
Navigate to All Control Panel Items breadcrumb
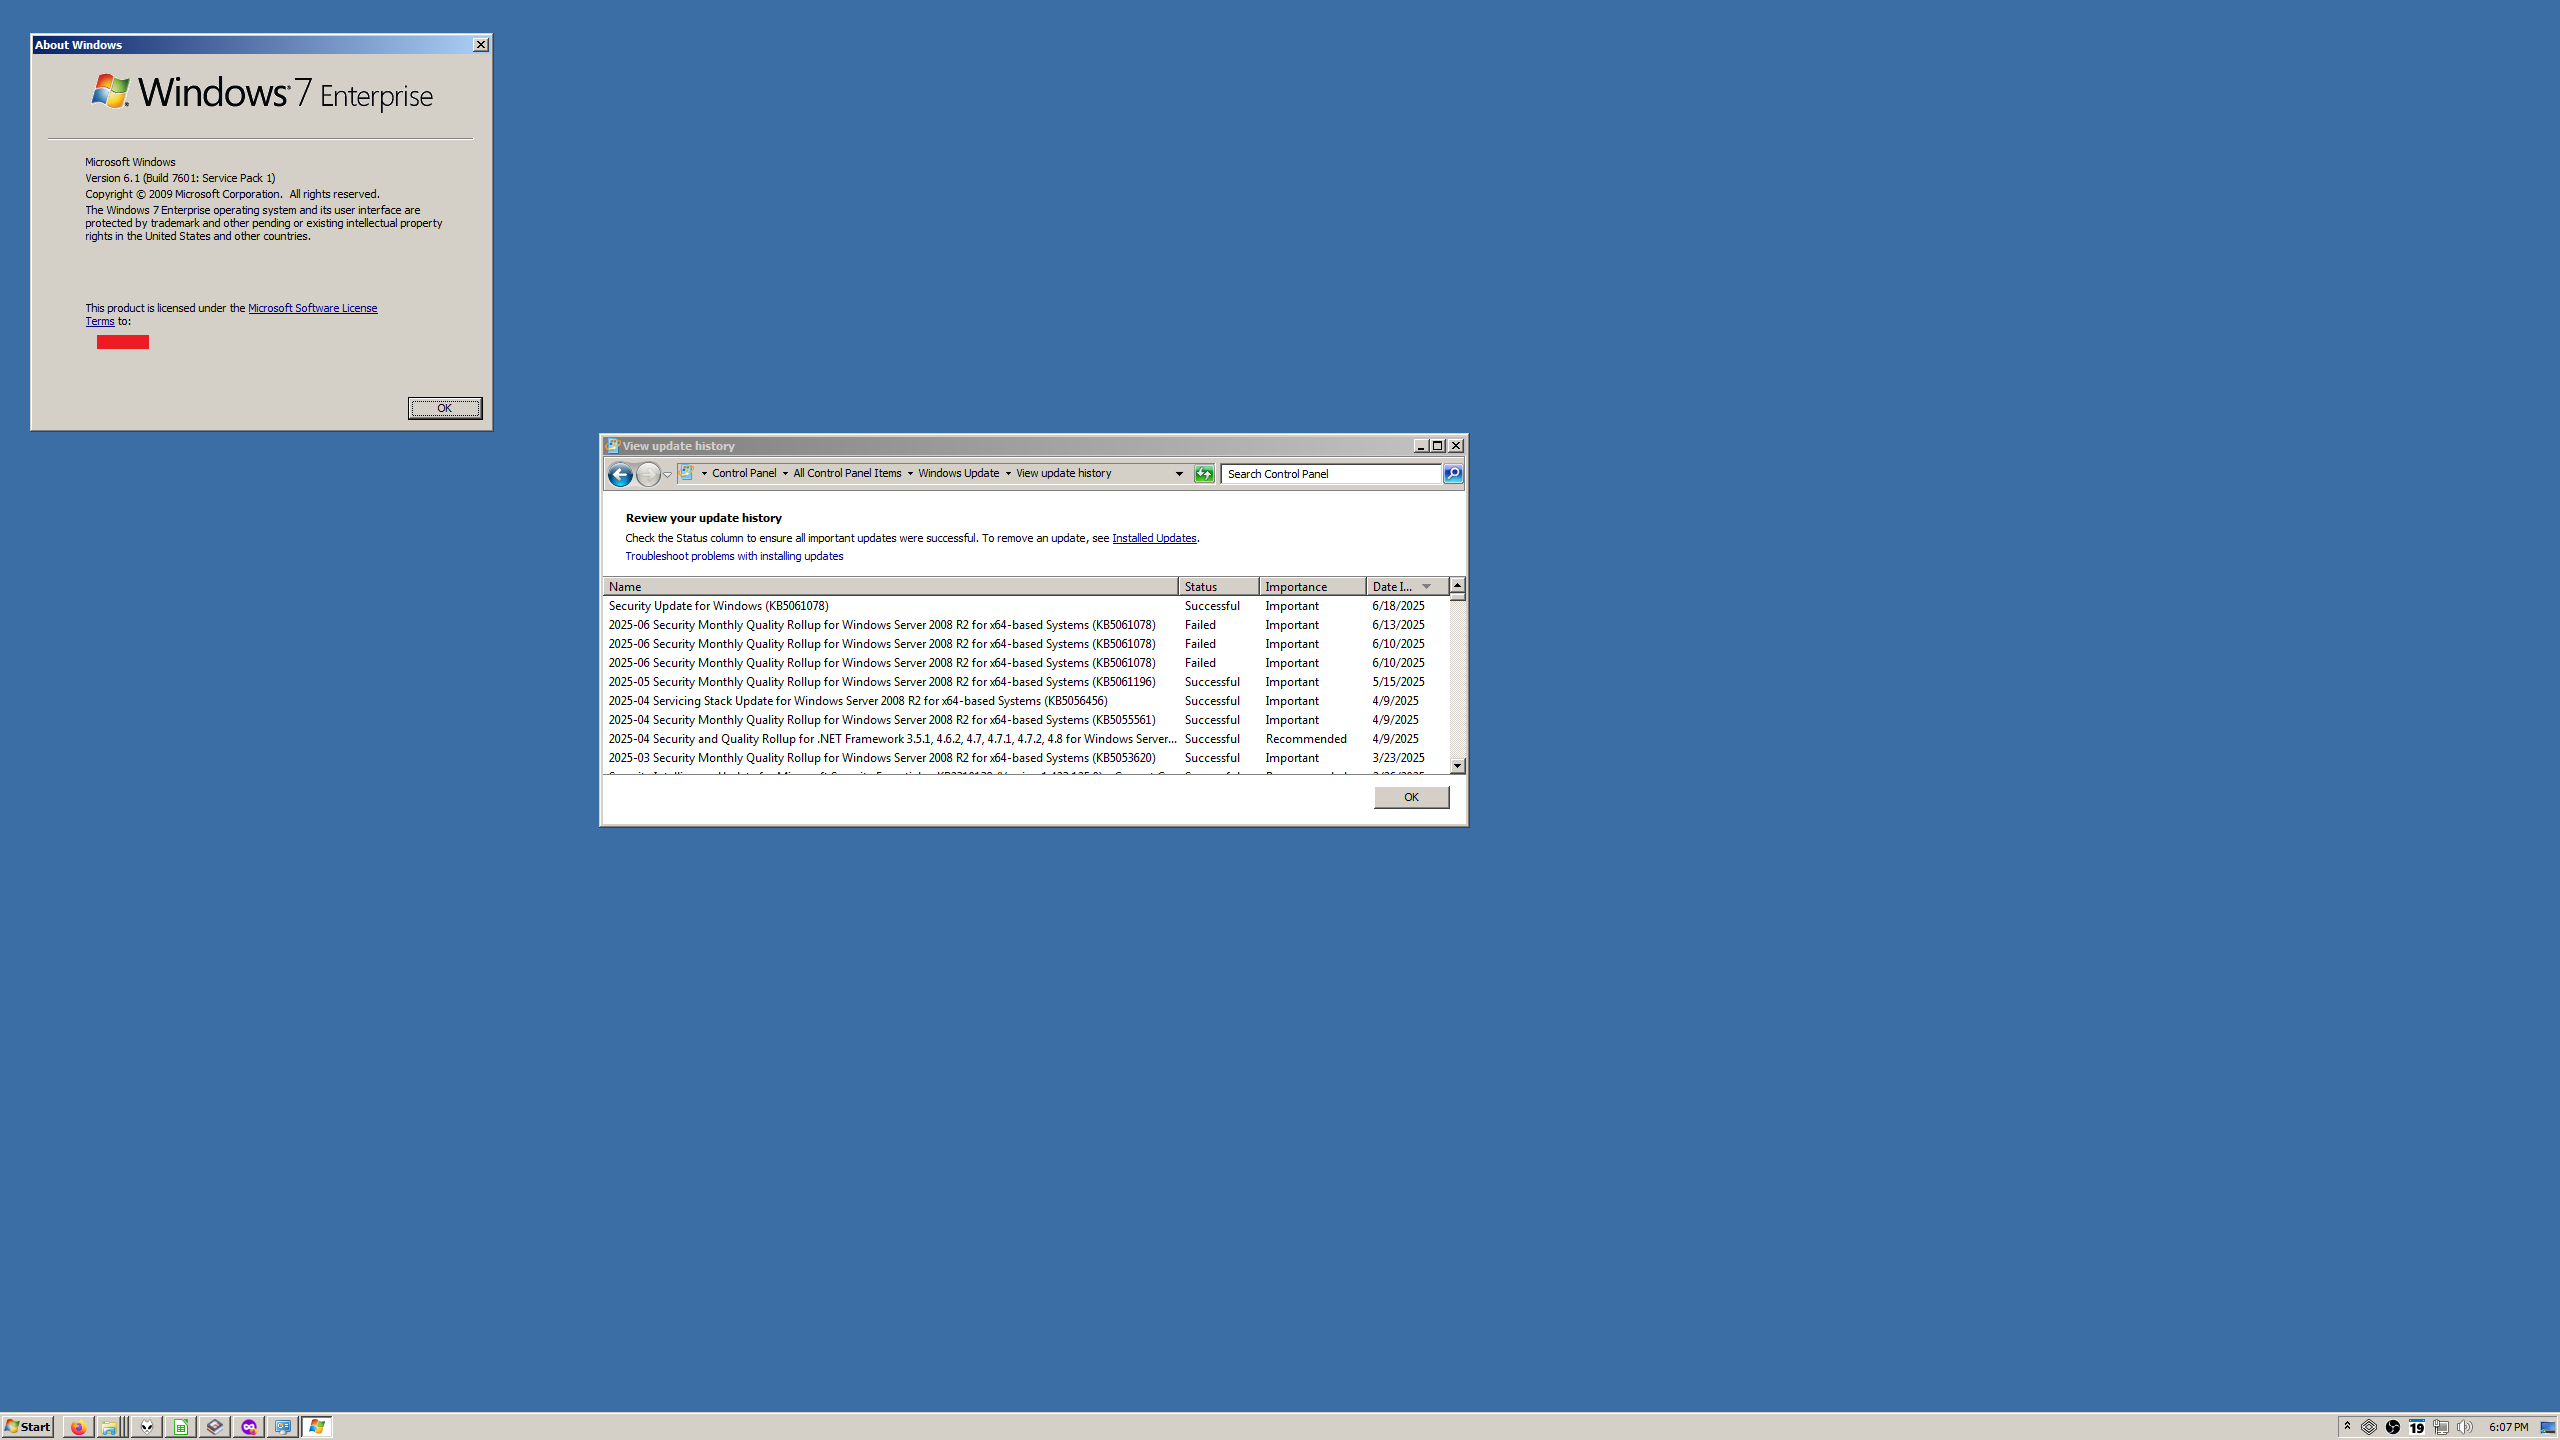tap(847, 473)
